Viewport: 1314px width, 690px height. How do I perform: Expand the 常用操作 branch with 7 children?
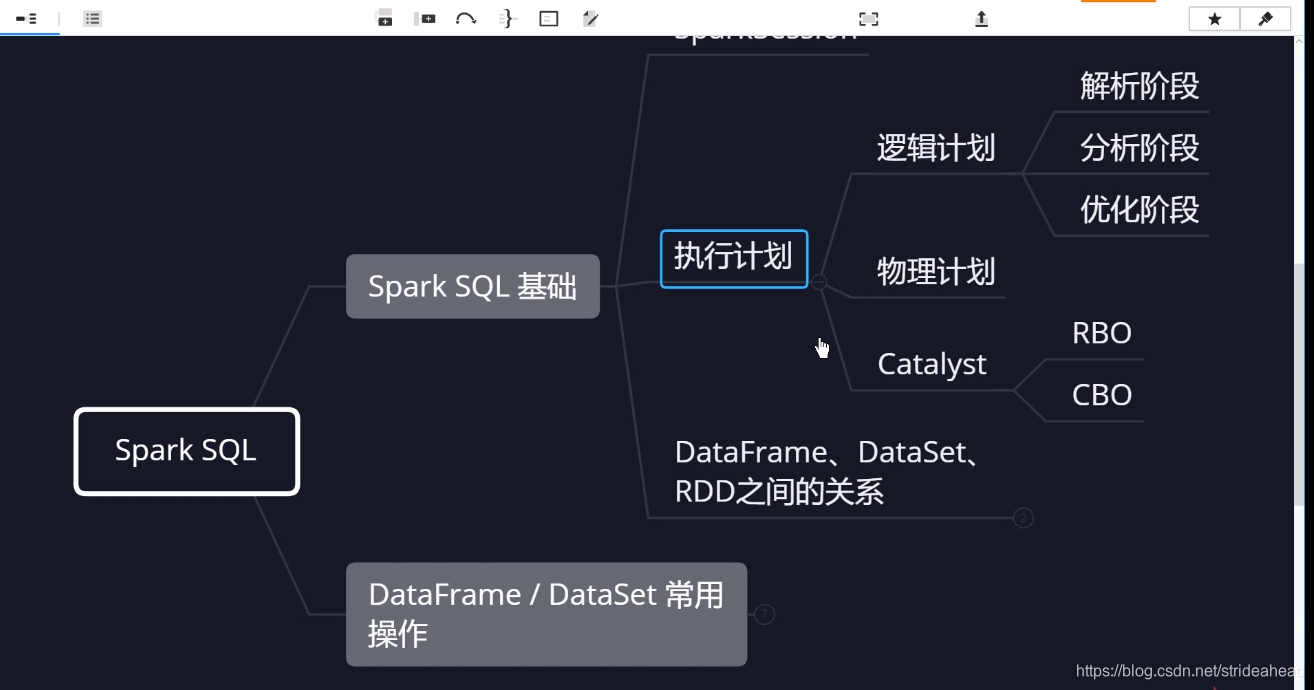click(x=765, y=614)
